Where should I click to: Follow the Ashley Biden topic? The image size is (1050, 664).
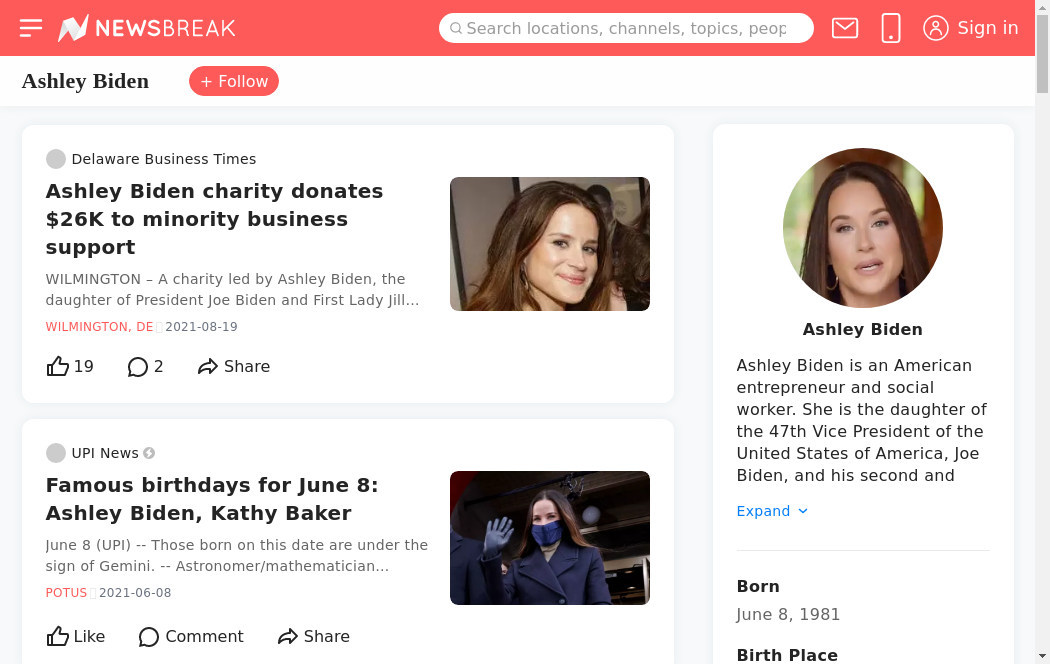pos(234,81)
